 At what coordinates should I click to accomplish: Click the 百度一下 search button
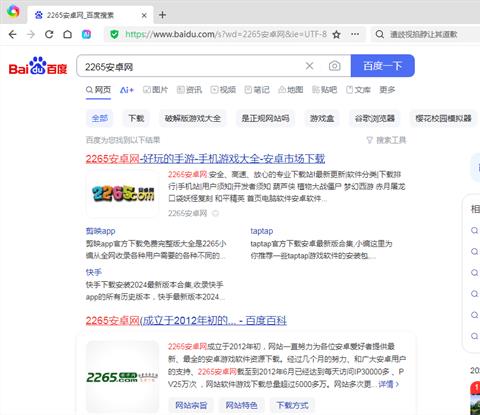pos(383,66)
